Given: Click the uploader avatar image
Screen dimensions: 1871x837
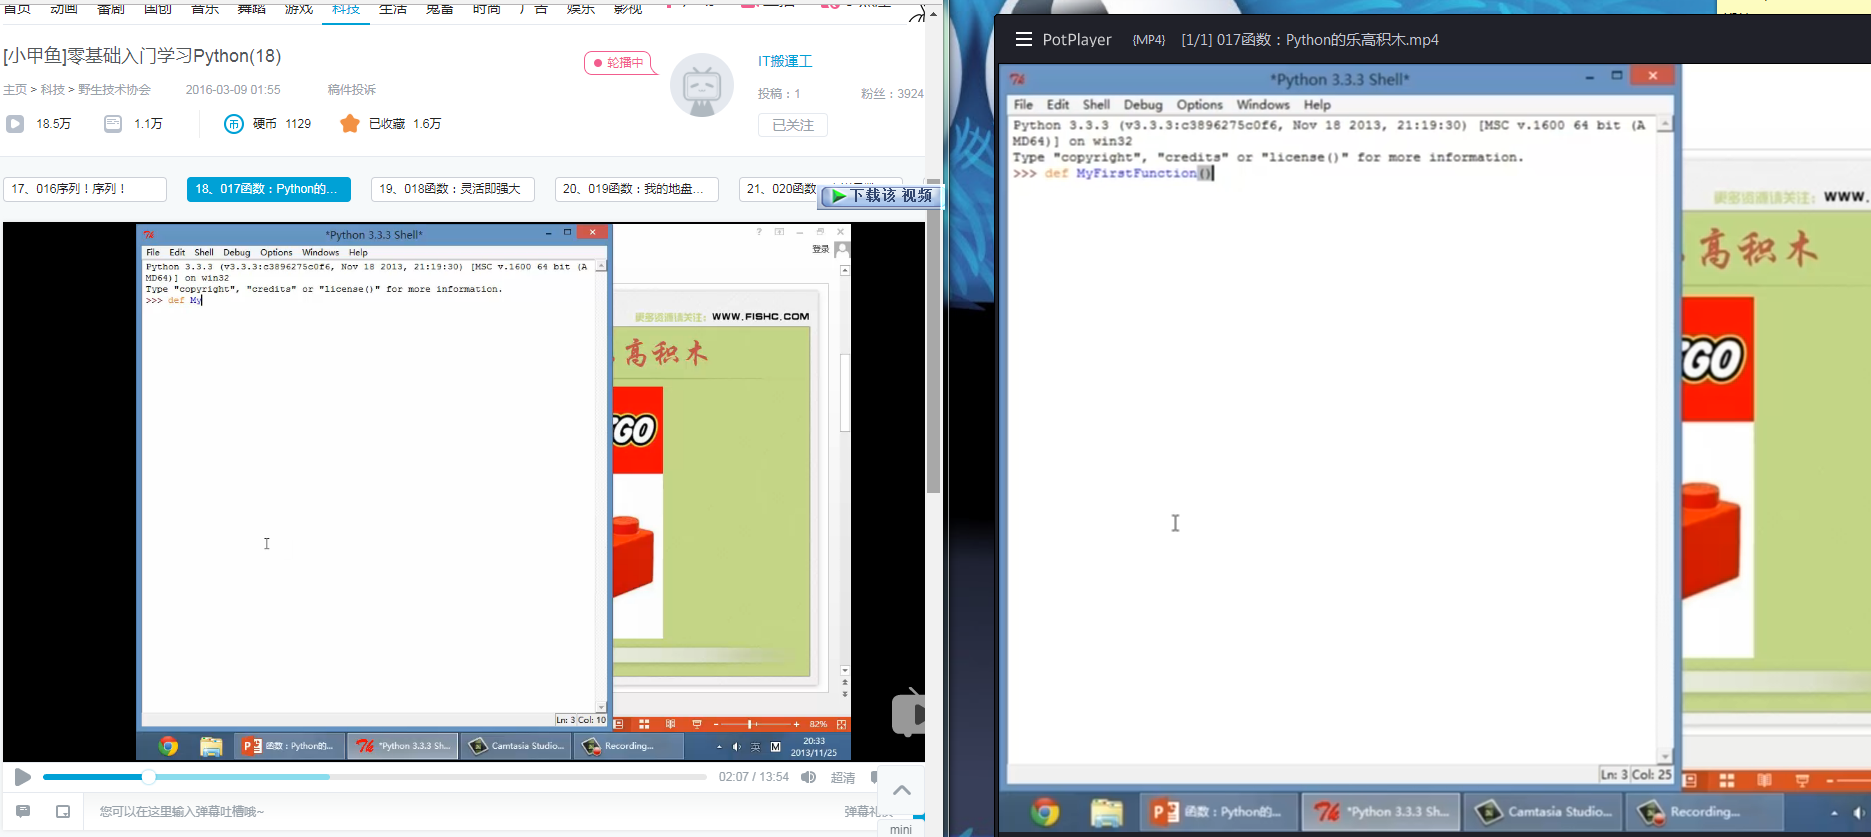Looking at the screenshot, I should click(x=701, y=85).
